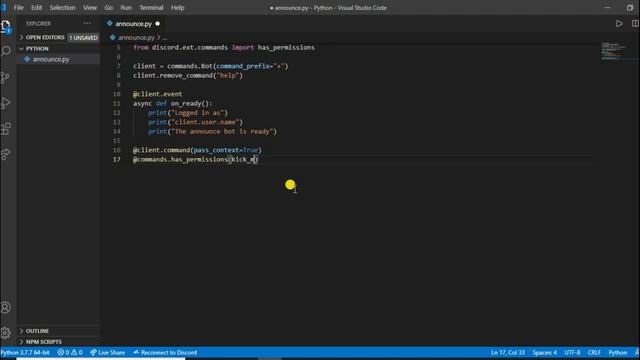The width and height of the screenshot is (640, 360).
Task: Open the Extensions view icon
Action: [x=6, y=129]
